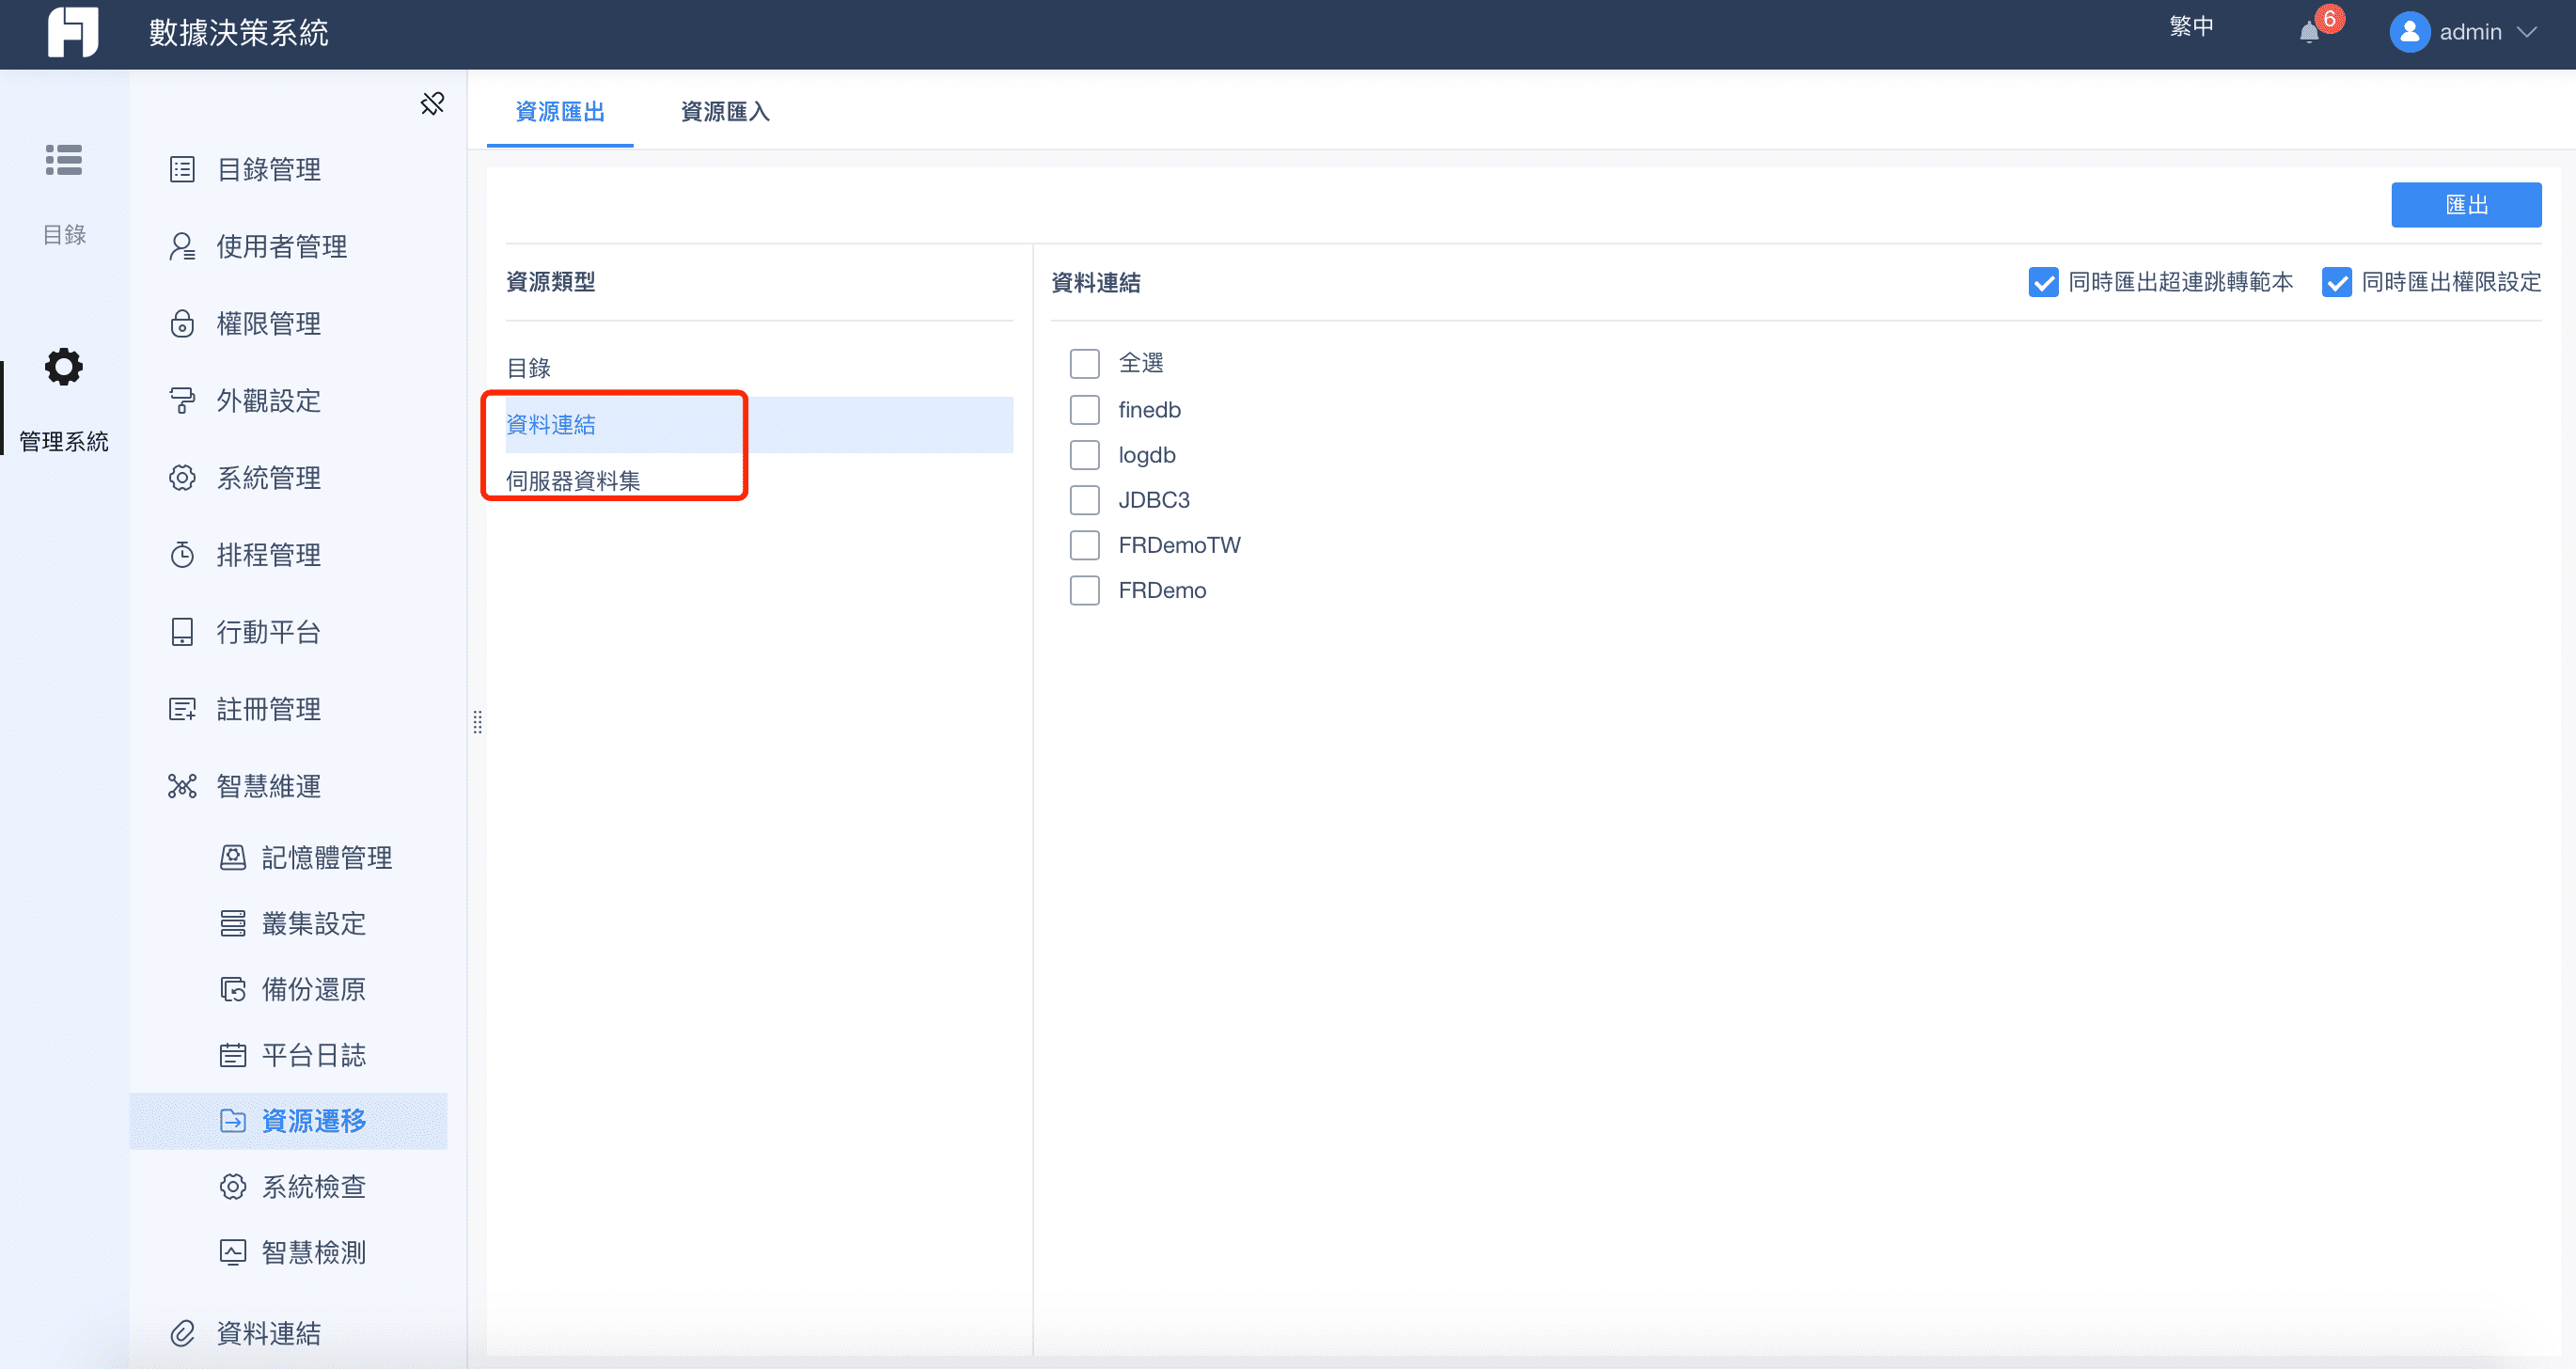Open 行動平台 menu label
This screenshot has width=2576, height=1369.
pyautogui.click(x=269, y=631)
